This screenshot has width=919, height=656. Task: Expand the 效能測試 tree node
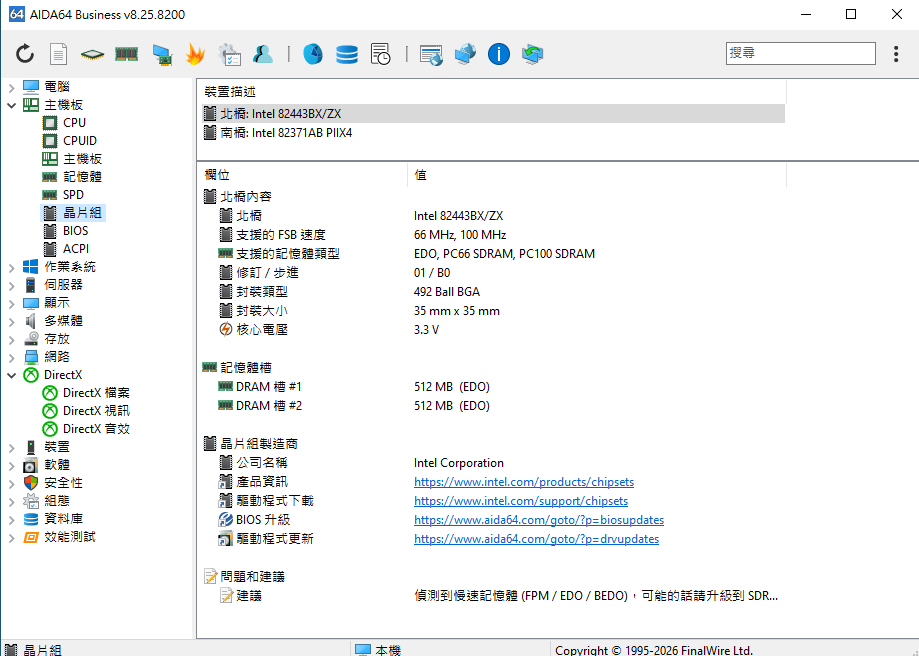click(x=12, y=537)
